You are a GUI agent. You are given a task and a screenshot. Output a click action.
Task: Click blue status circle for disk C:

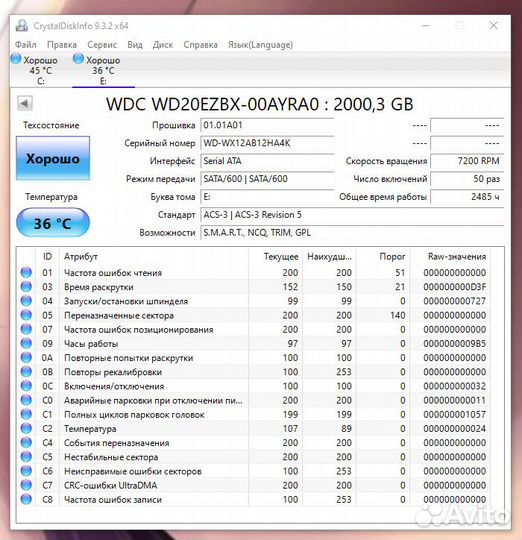(16, 59)
